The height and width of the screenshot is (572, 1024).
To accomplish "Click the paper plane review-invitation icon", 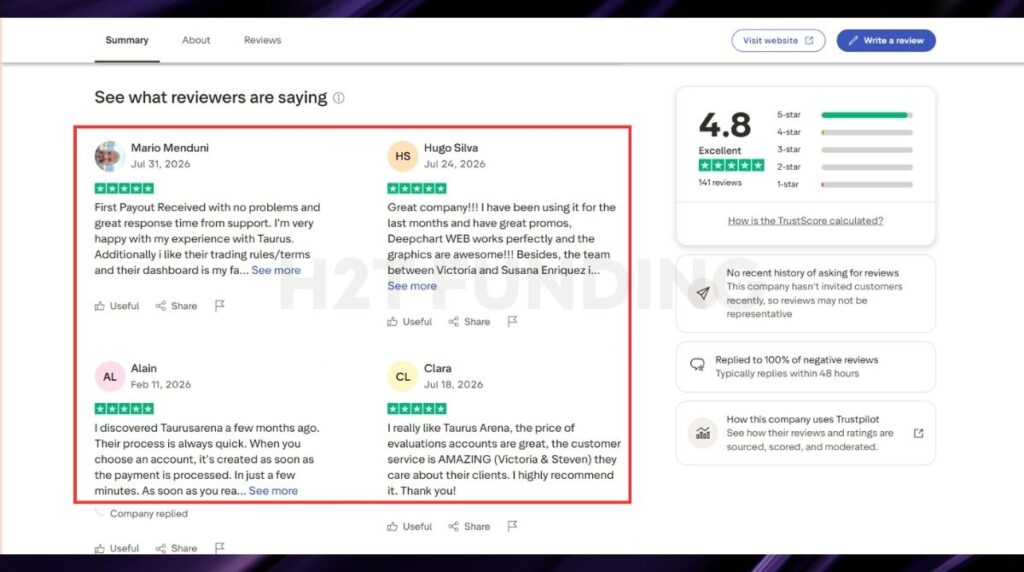I will [x=703, y=293].
